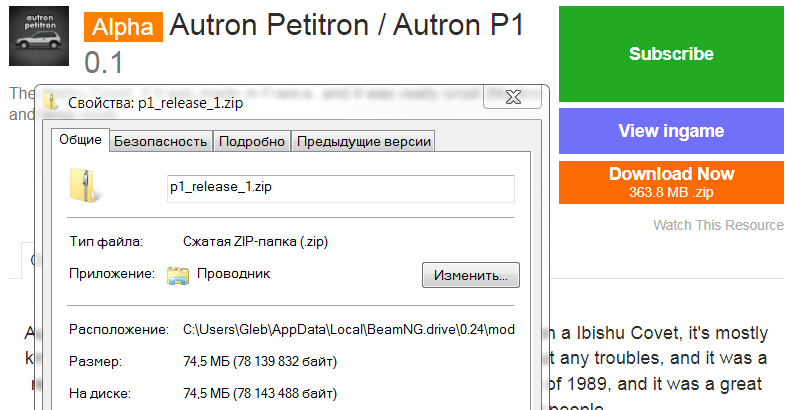Screen dimensions: 788x410
Task: Open the Подробно tab
Action: (252, 142)
